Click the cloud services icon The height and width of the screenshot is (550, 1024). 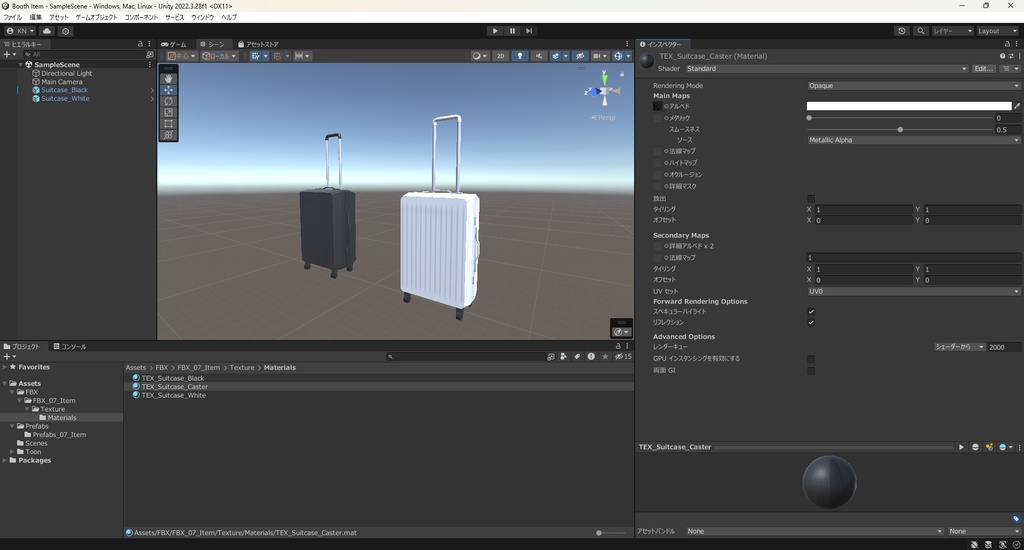point(47,31)
